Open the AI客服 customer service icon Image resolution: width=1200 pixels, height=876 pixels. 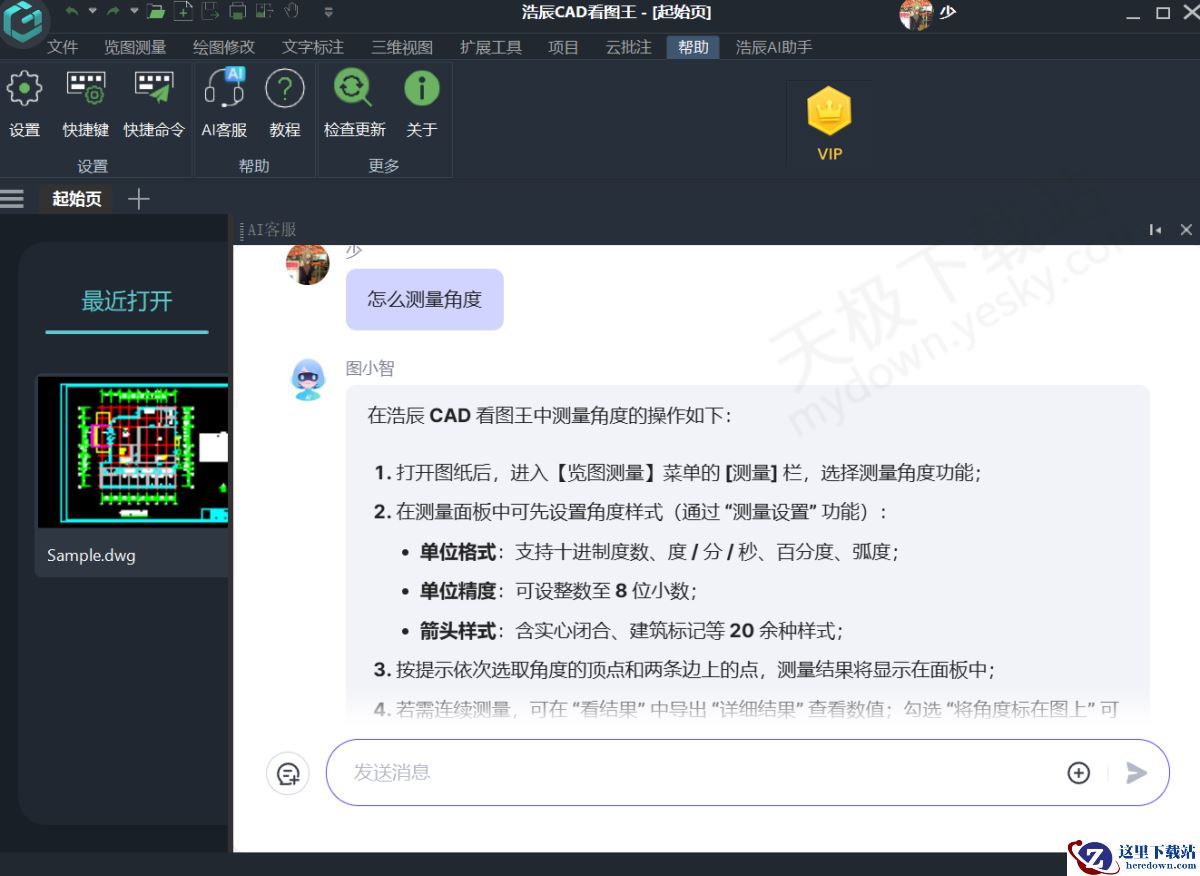tap(224, 87)
